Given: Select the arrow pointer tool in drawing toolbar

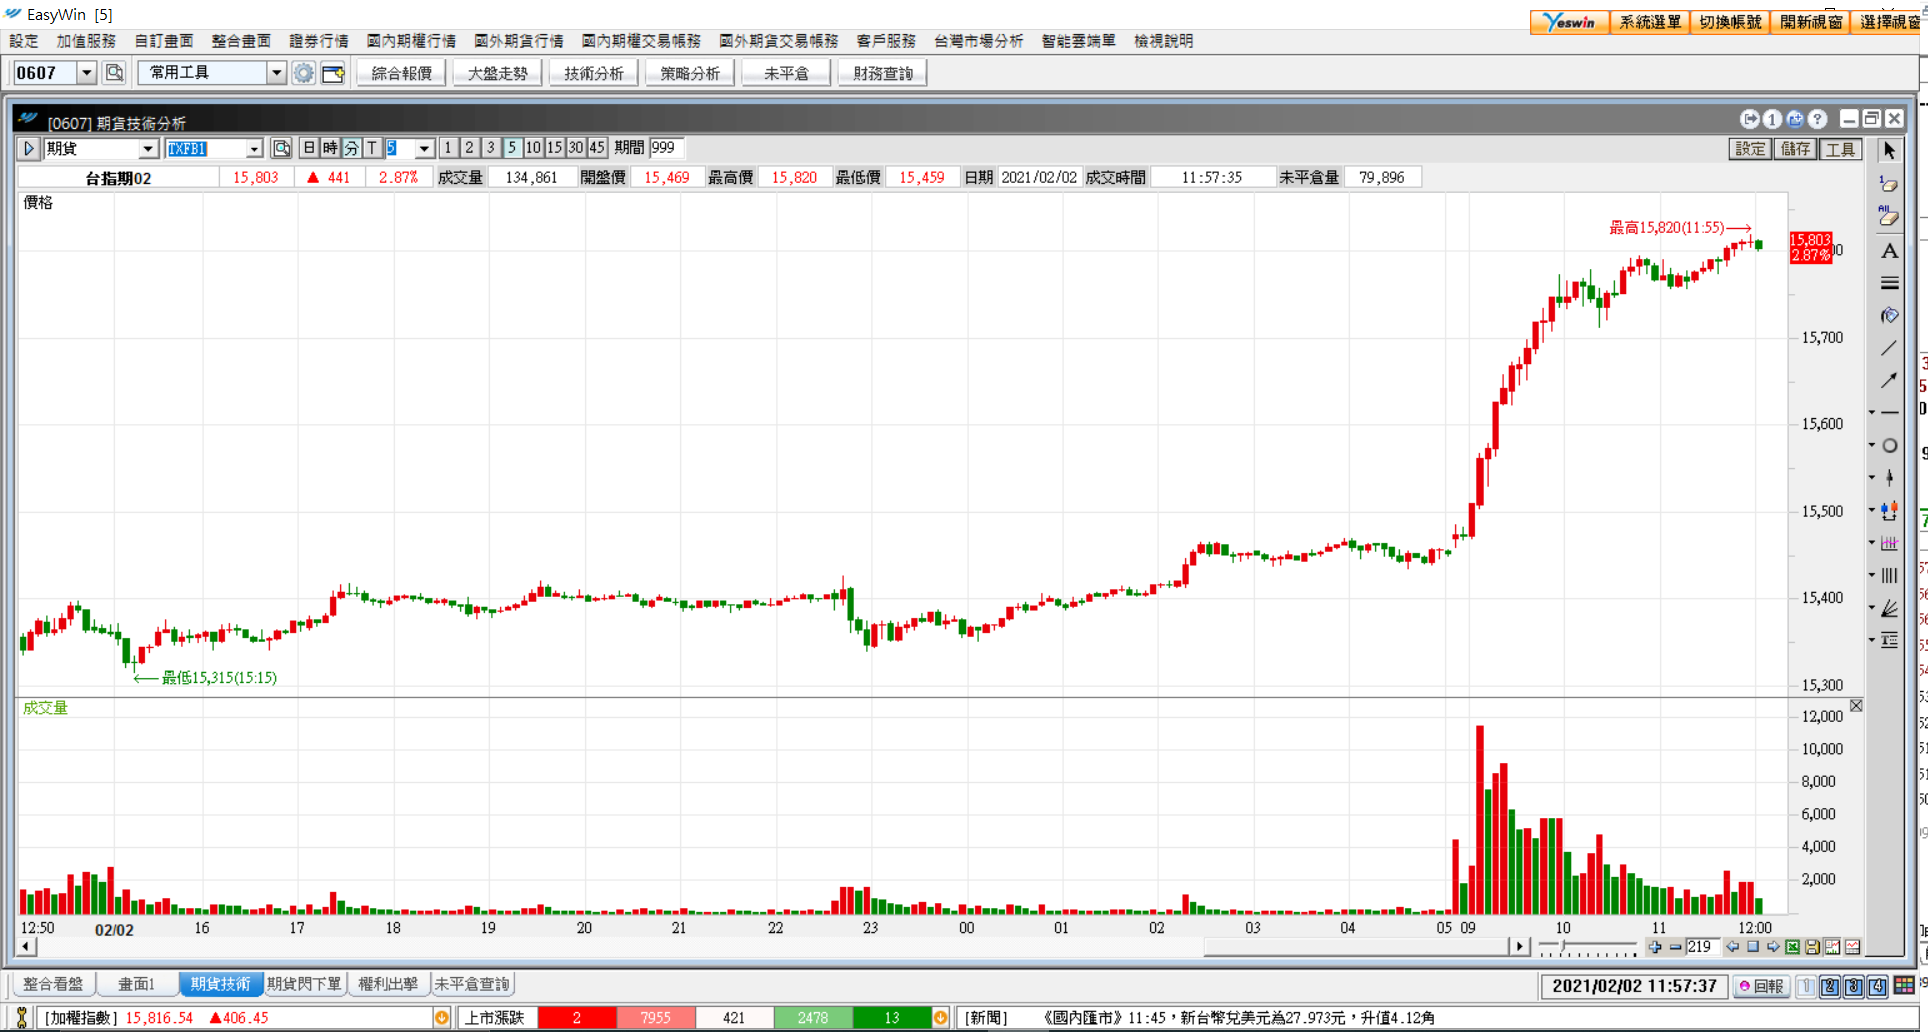Looking at the screenshot, I should point(1889,150).
